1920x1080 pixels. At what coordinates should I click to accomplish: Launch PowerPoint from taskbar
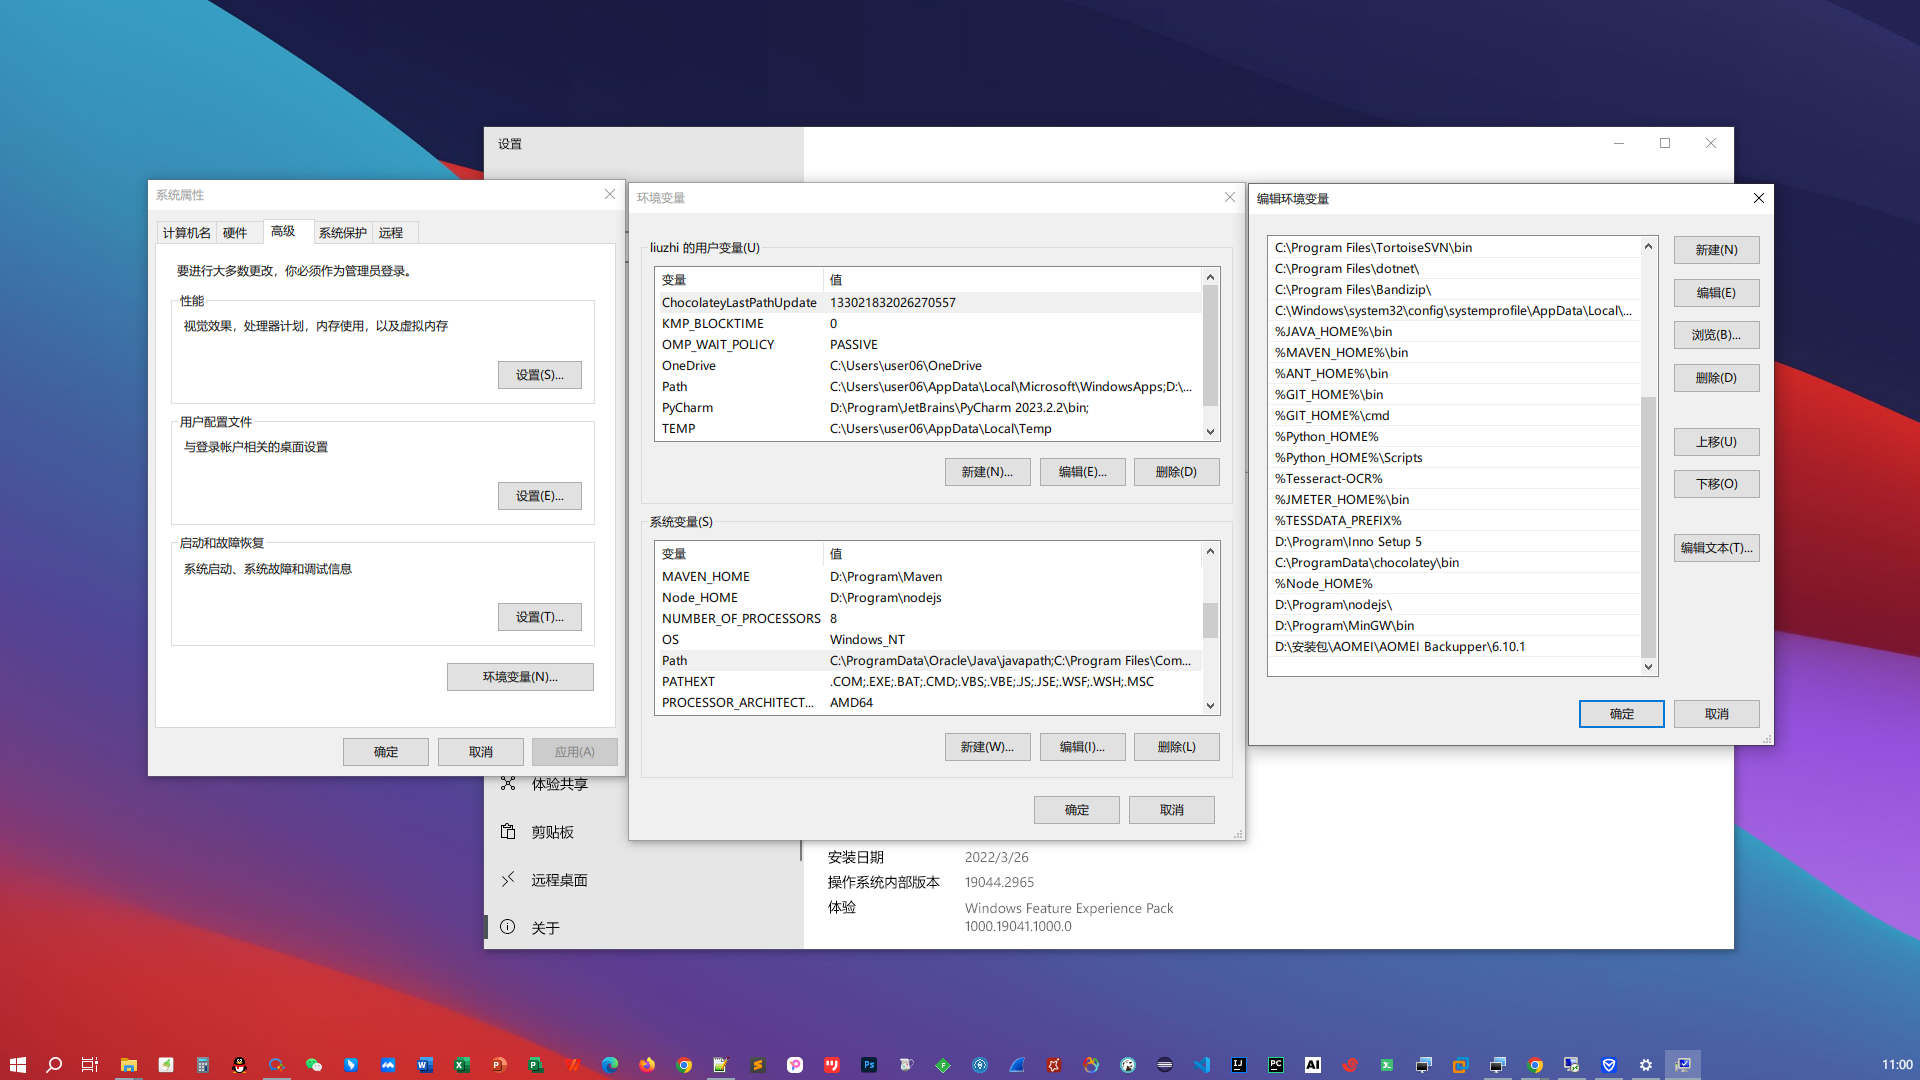[498, 1065]
